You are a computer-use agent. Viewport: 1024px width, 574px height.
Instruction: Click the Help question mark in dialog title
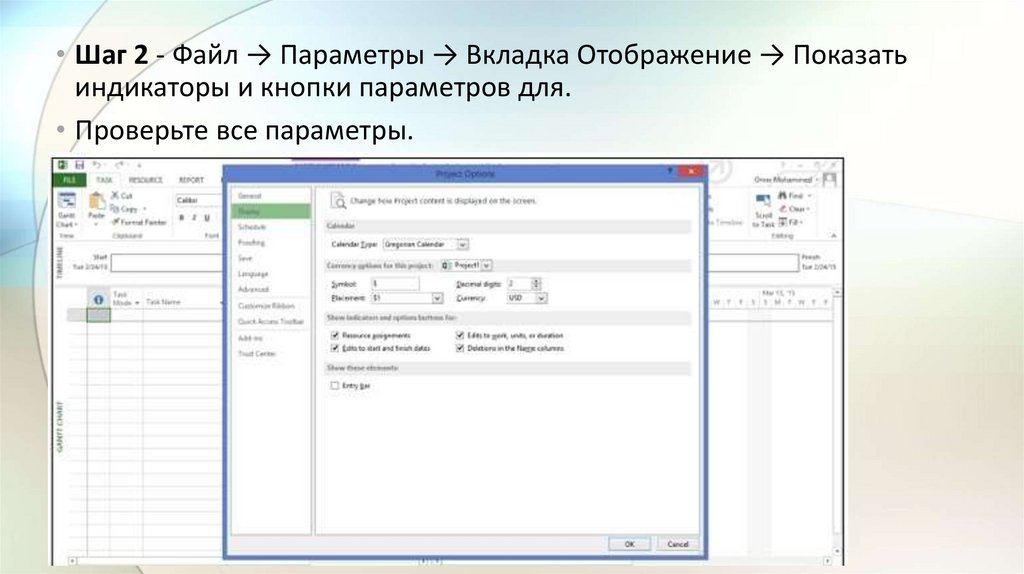[669, 171]
